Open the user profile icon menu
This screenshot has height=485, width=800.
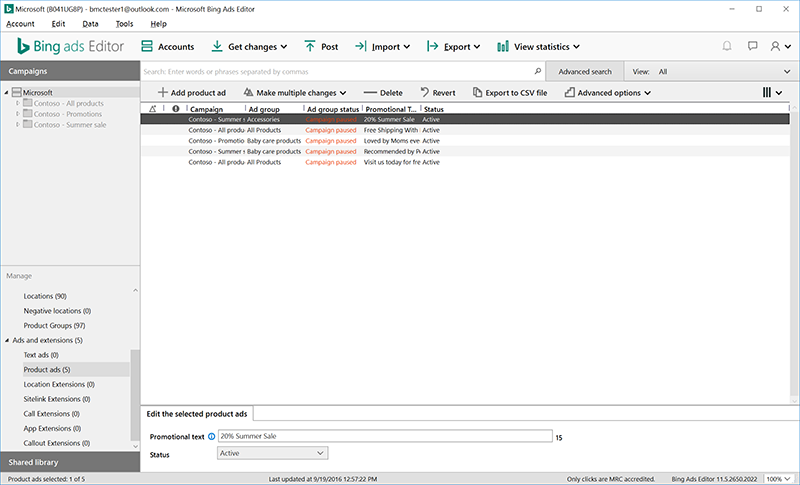point(780,46)
